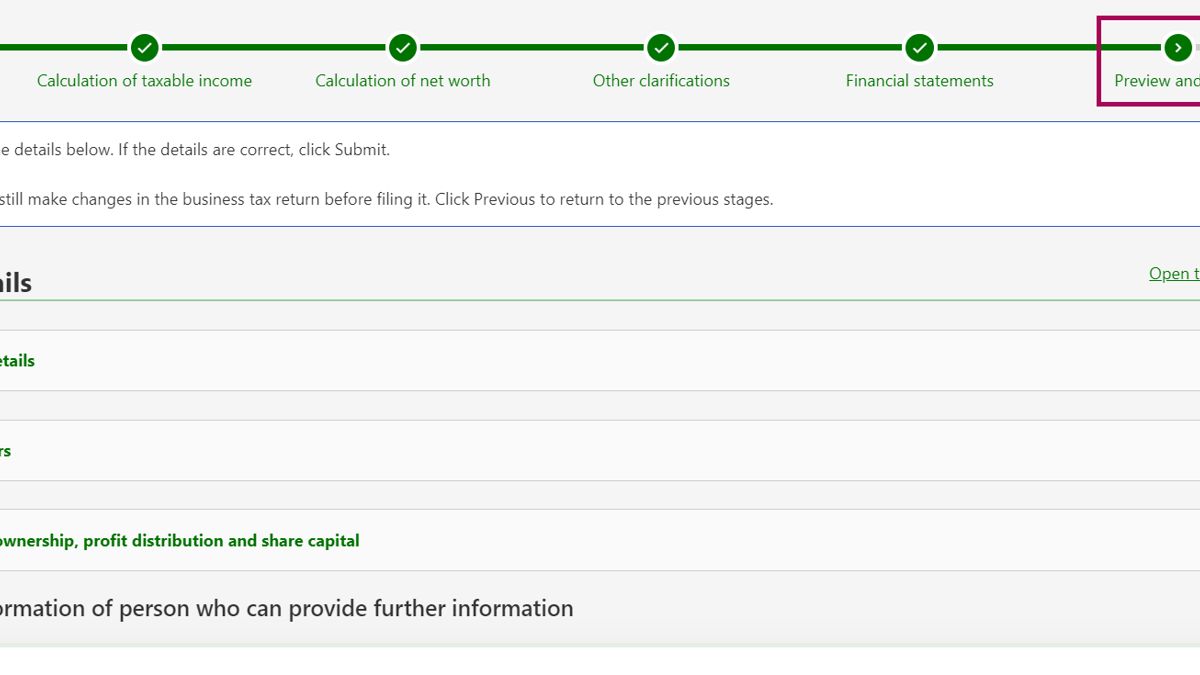Expand ownership, profit distribution and share capital

click(x=180, y=541)
